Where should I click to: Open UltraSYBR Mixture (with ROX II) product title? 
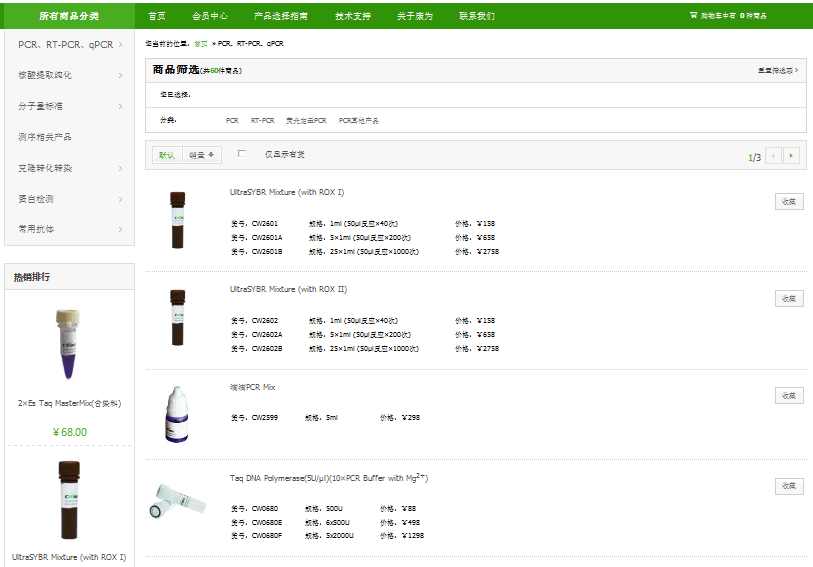tap(288, 289)
